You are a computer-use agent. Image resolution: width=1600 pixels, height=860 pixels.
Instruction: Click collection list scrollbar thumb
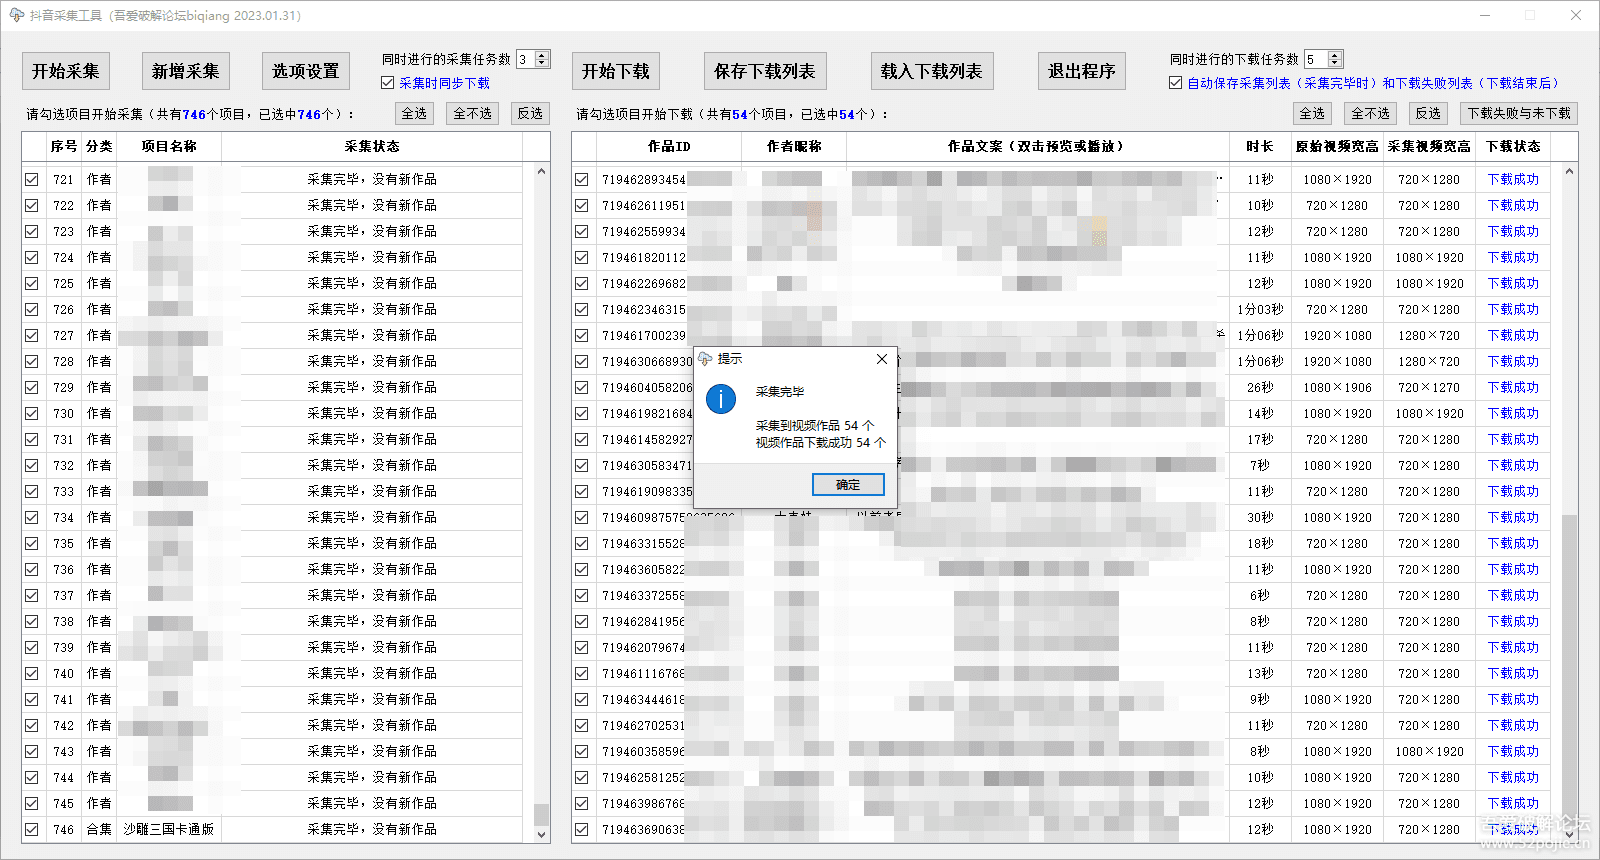[x=541, y=815]
